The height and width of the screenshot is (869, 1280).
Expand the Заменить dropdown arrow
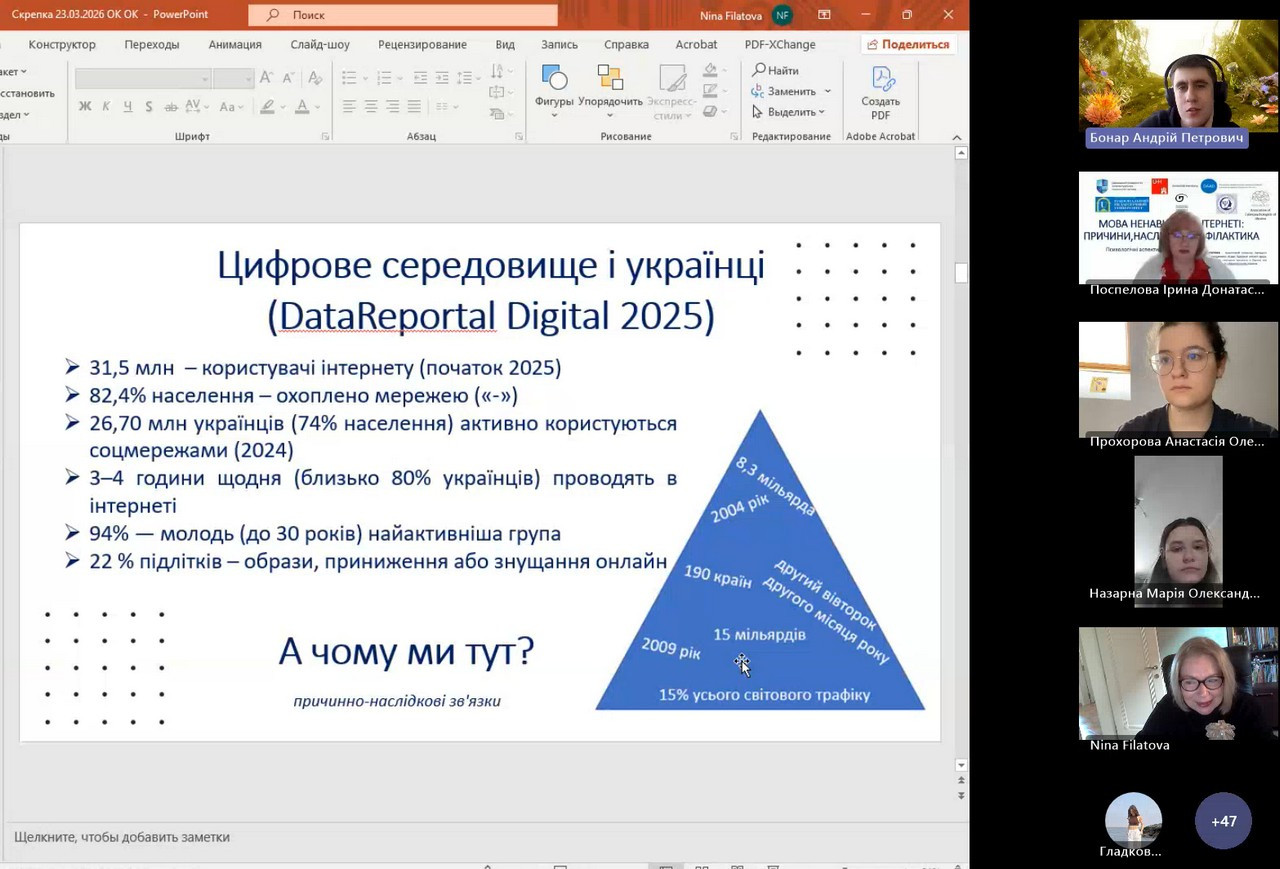point(827,92)
